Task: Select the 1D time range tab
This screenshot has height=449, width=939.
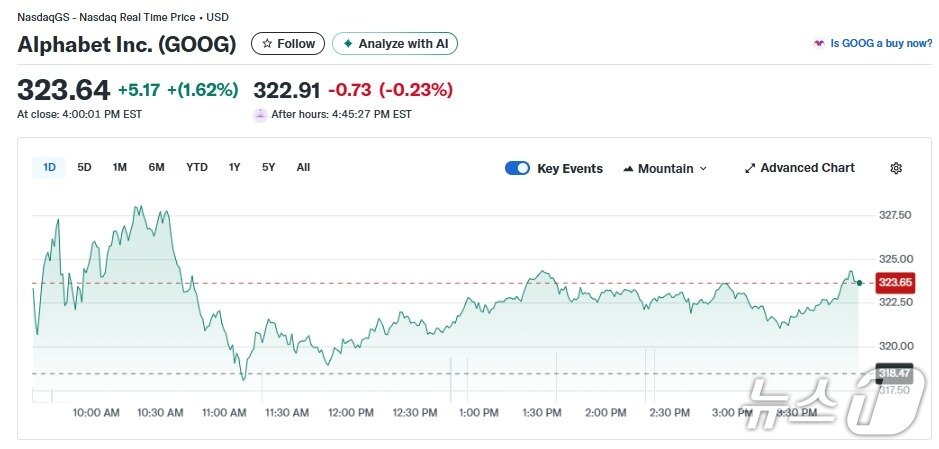Action: 49,167
